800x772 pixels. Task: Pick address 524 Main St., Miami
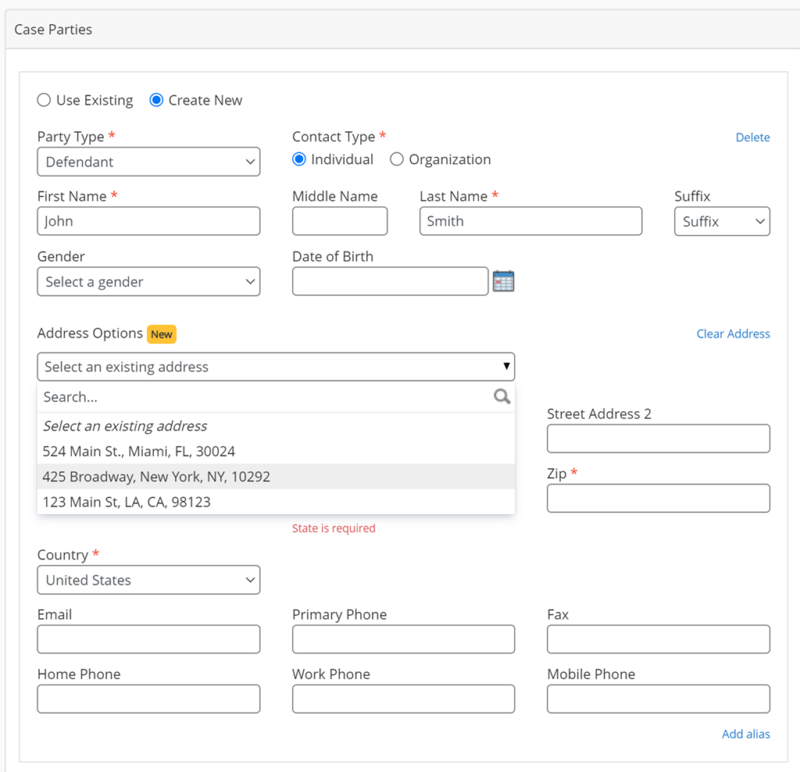point(139,451)
